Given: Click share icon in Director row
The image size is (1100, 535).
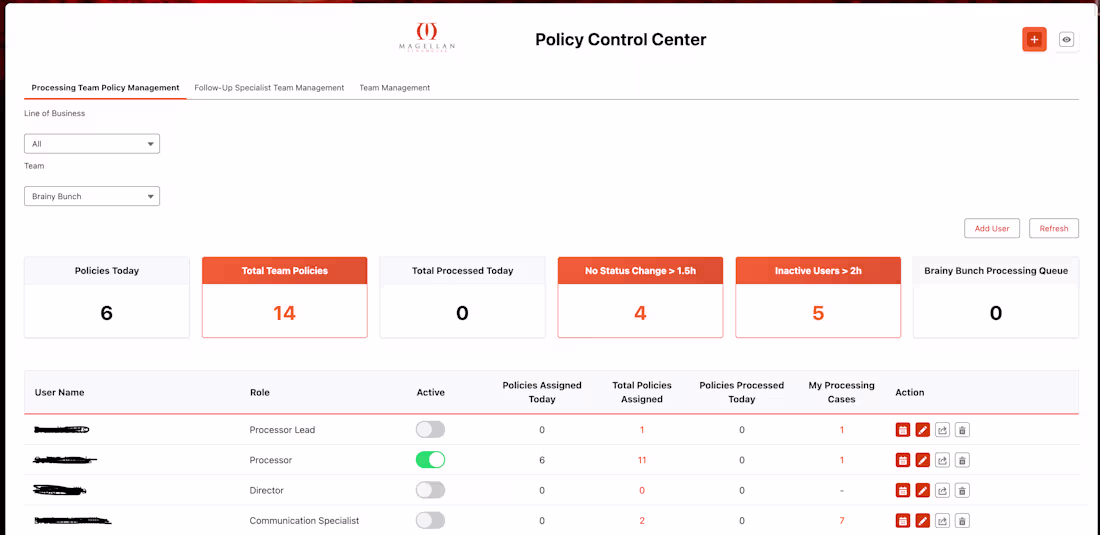Looking at the screenshot, I should 943,491.
